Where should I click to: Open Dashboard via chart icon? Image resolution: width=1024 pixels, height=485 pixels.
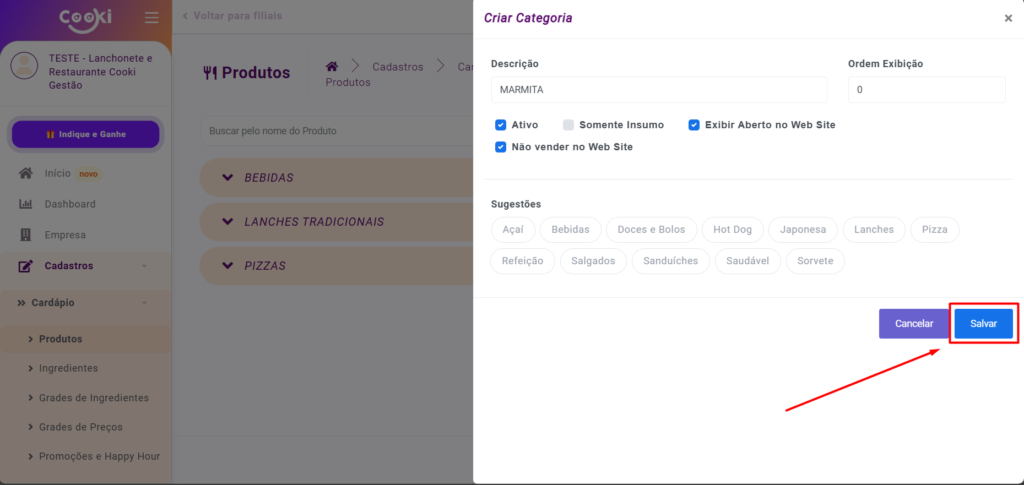(x=26, y=204)
